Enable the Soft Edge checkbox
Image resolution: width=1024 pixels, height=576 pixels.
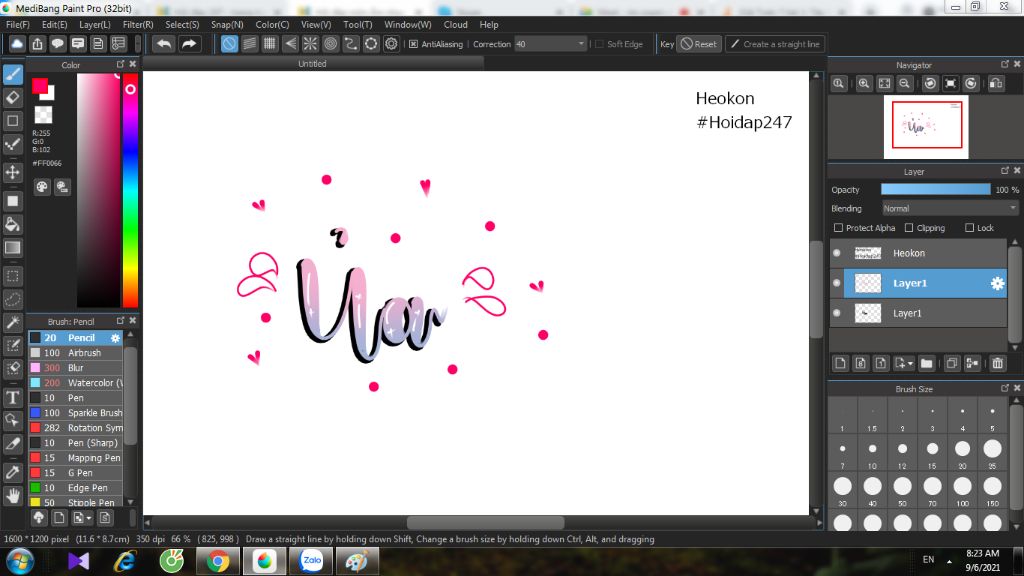pyautogui.click(x=599, y=44)
